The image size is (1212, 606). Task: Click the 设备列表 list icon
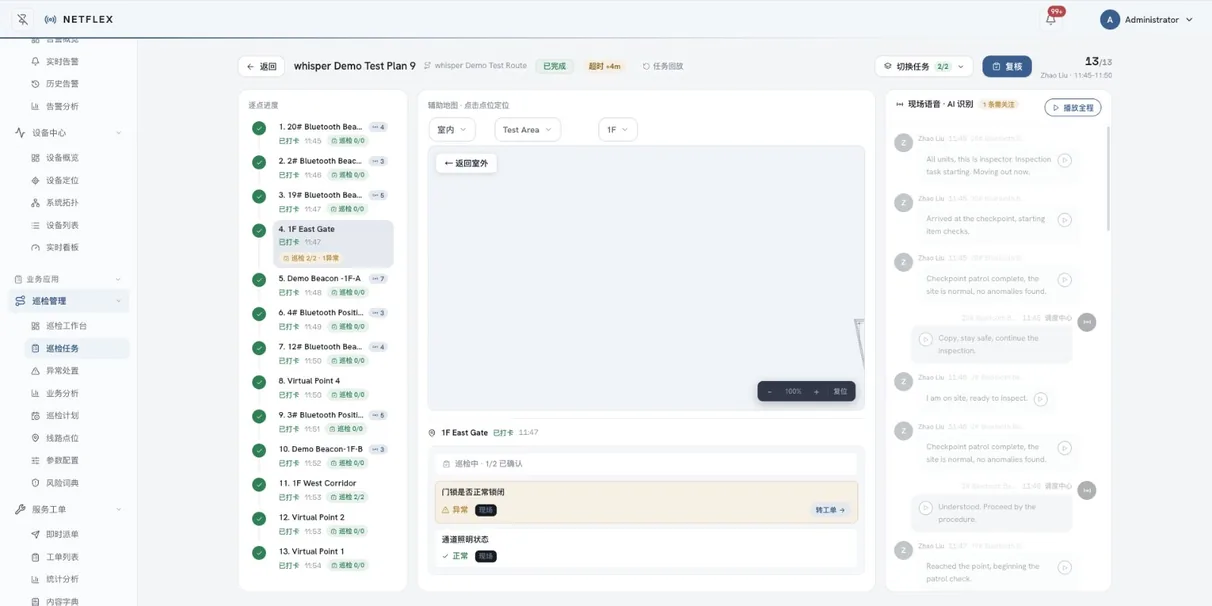(35, 225)
